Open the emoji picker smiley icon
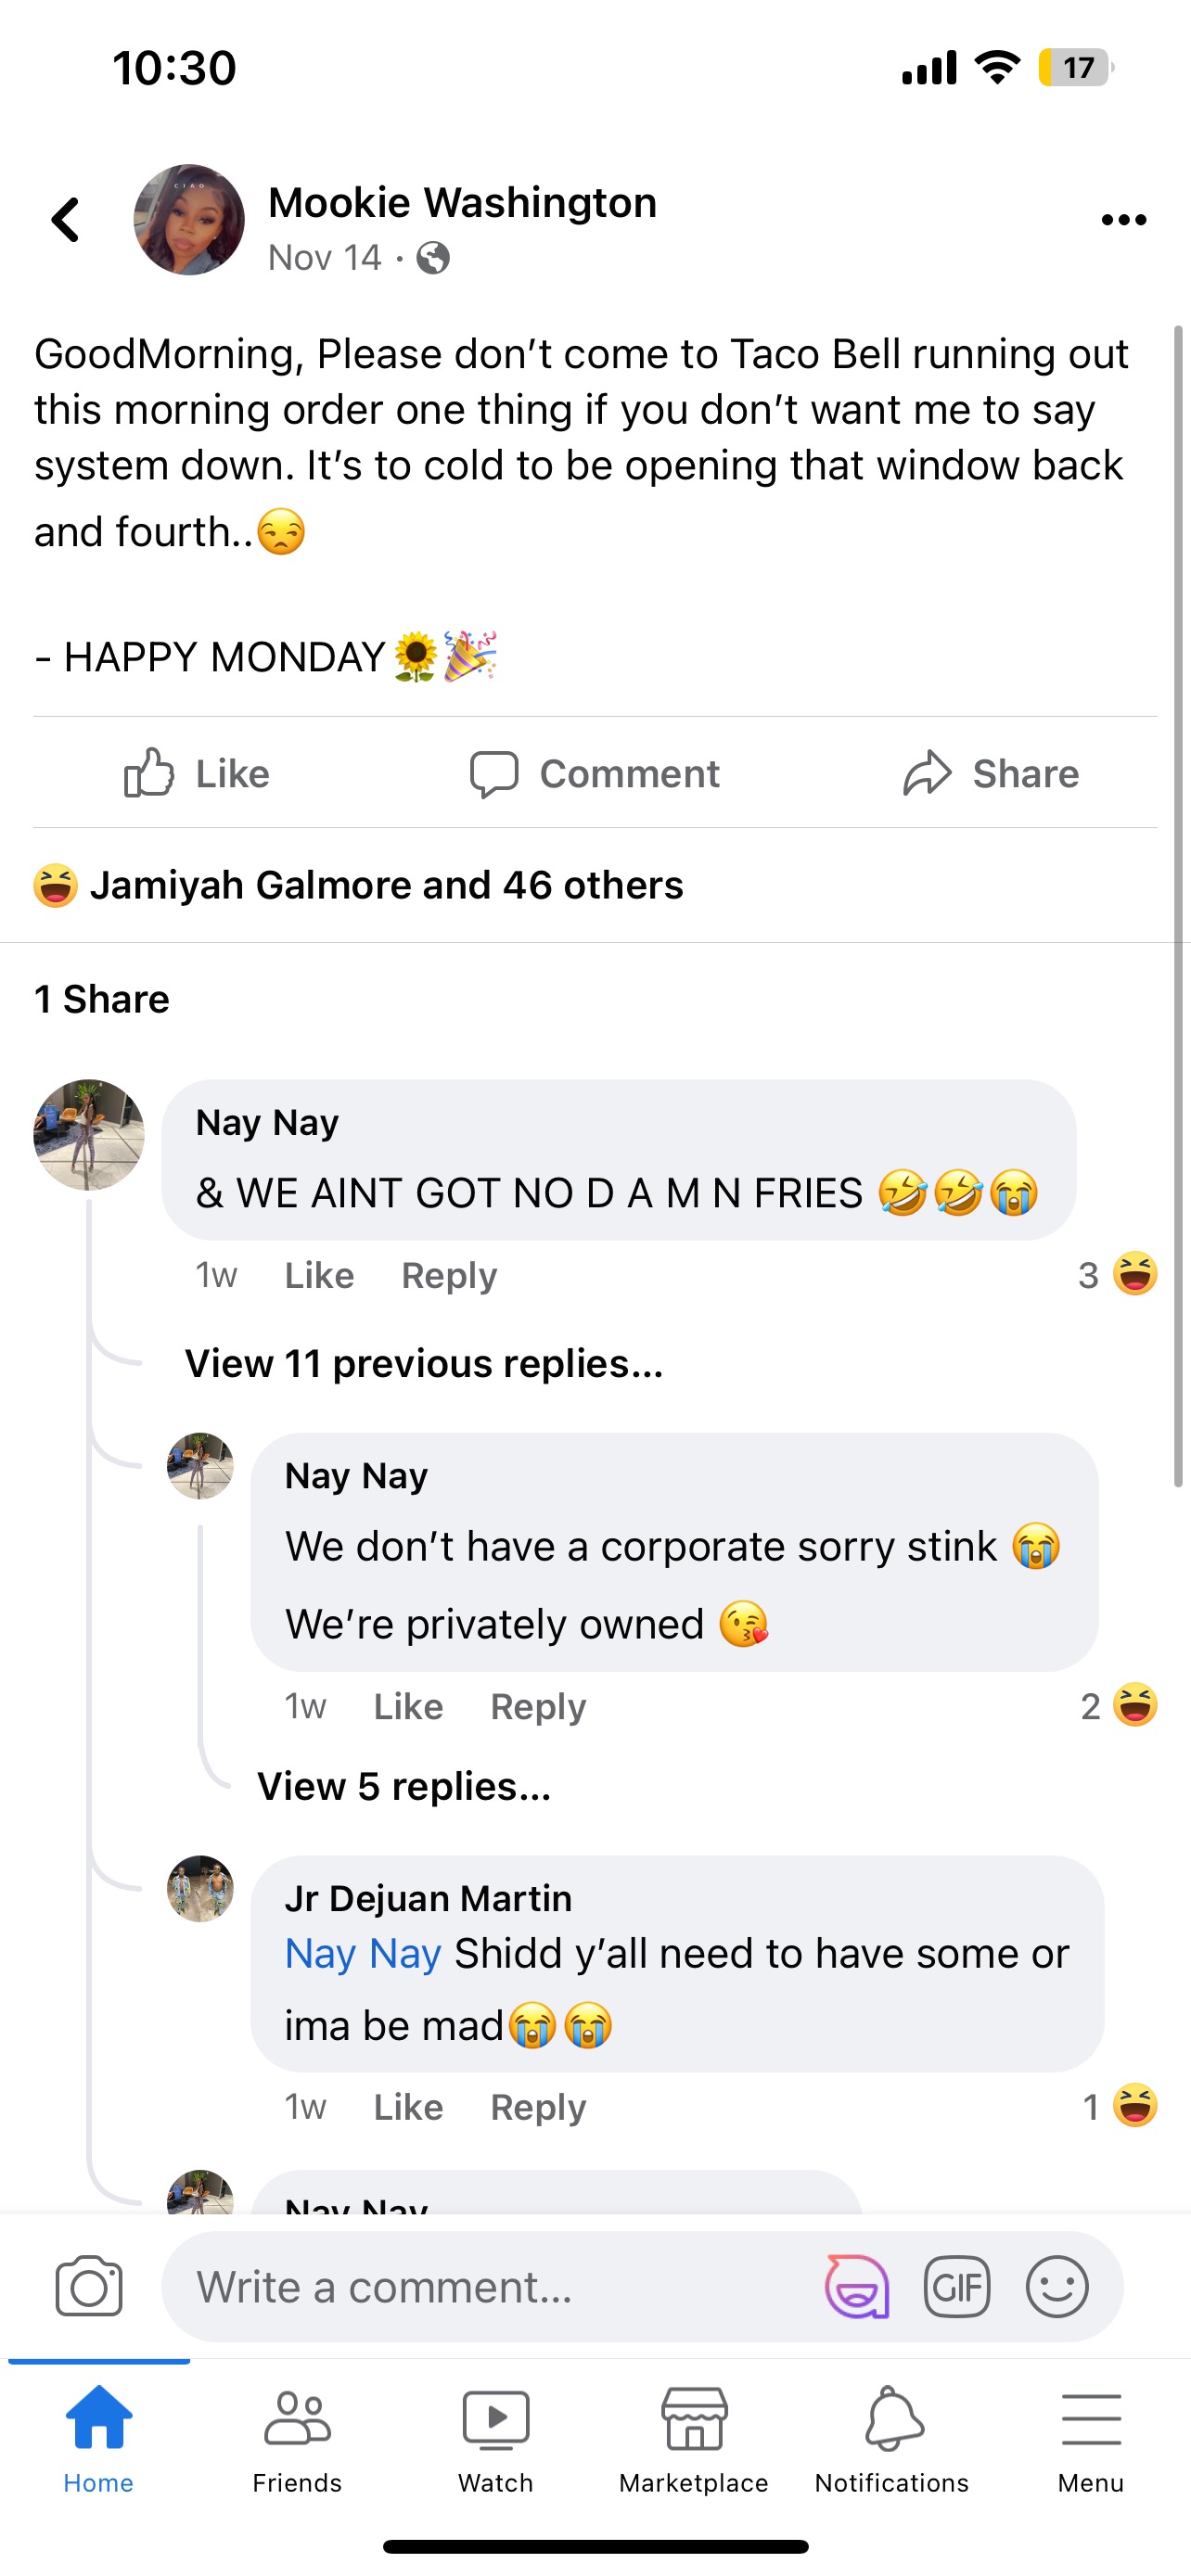 coord(1057,2286)
